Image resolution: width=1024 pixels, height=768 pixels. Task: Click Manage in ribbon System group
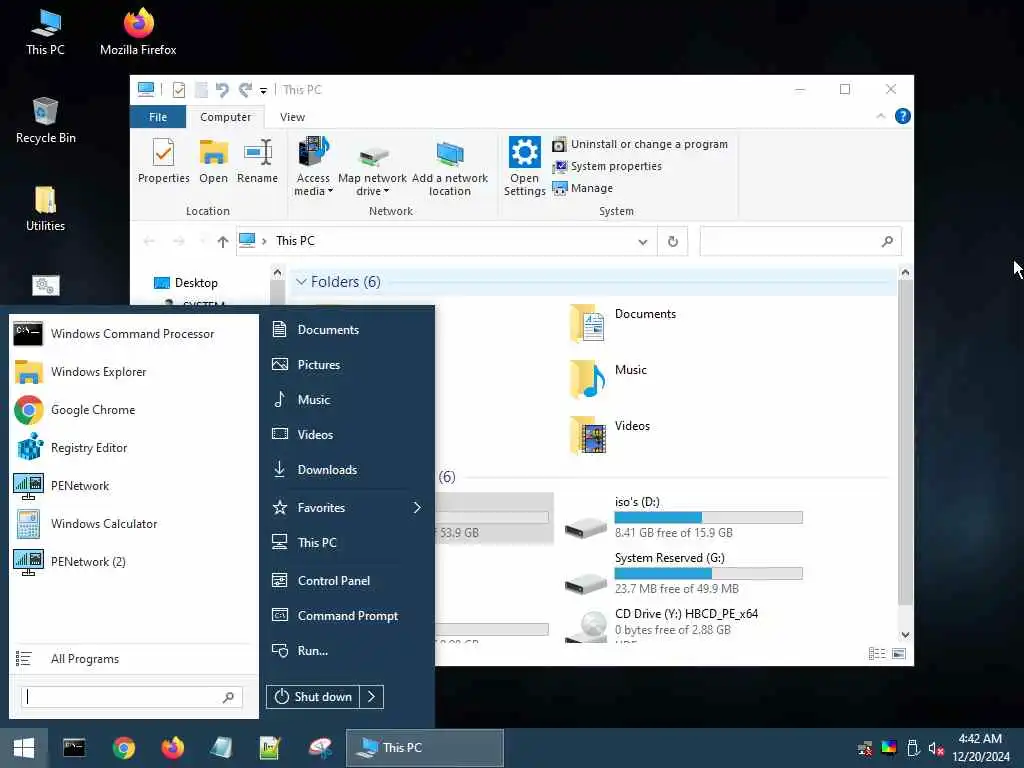pos(583,188)
